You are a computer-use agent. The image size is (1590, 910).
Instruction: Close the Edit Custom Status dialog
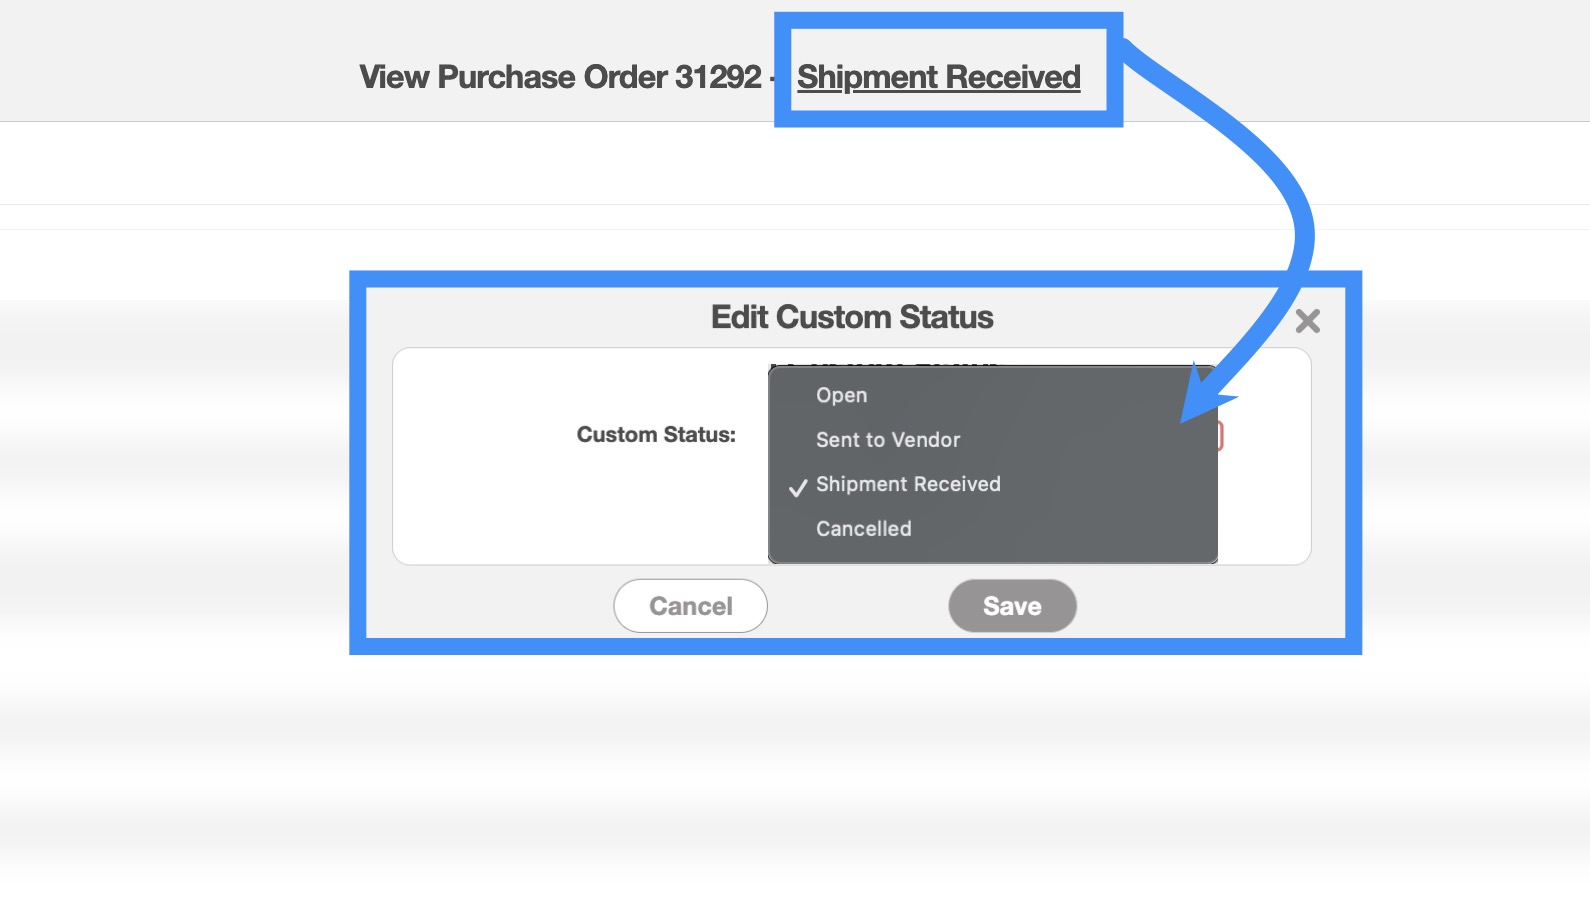(1307, 321)
